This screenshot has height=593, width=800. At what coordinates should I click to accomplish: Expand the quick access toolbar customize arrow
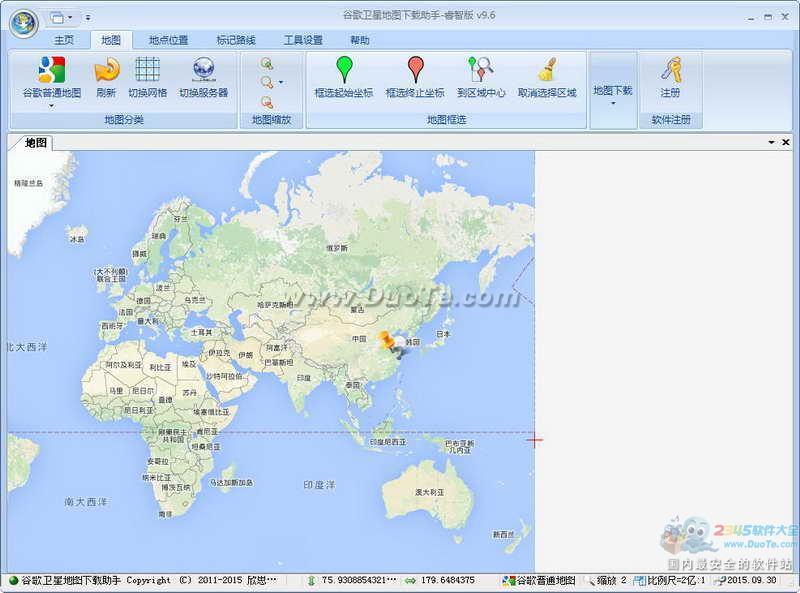pyautogui.click(x=88, y=18)
